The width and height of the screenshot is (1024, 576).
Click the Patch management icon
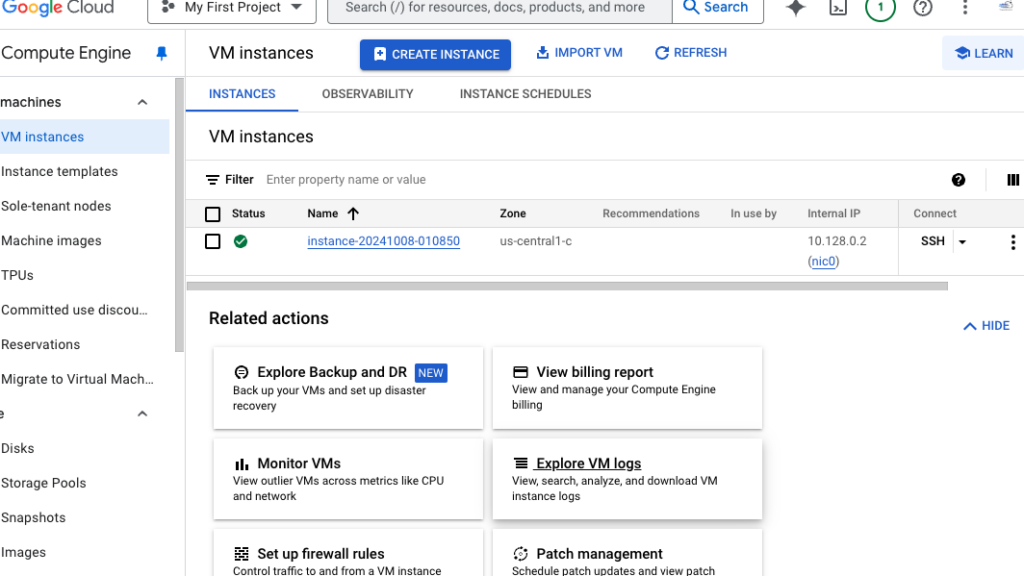520,554
